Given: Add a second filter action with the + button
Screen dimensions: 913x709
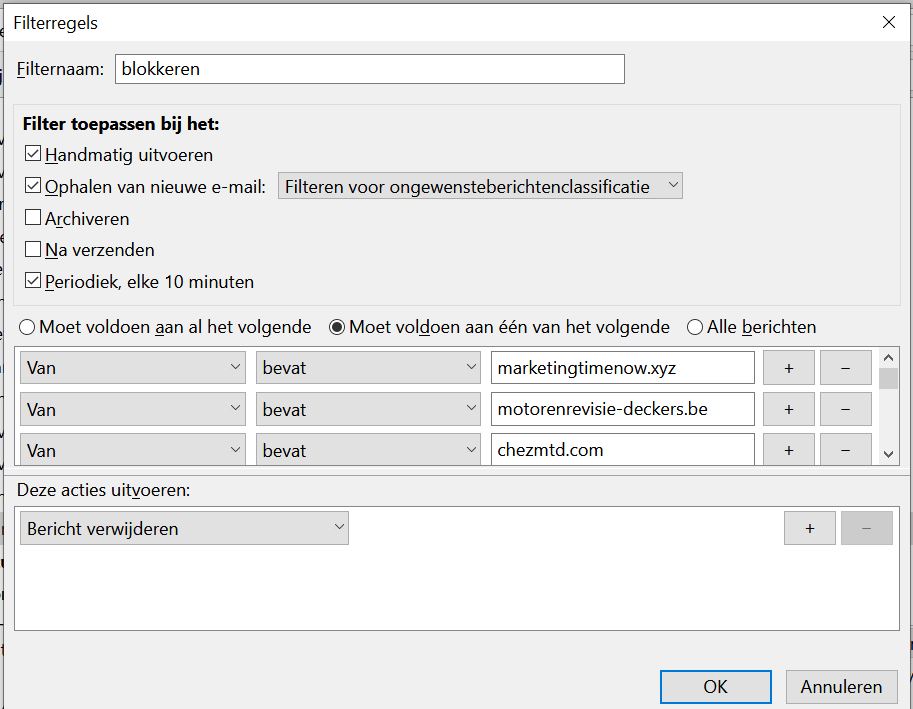Looking at the screenshot, I should click(809, 527).
